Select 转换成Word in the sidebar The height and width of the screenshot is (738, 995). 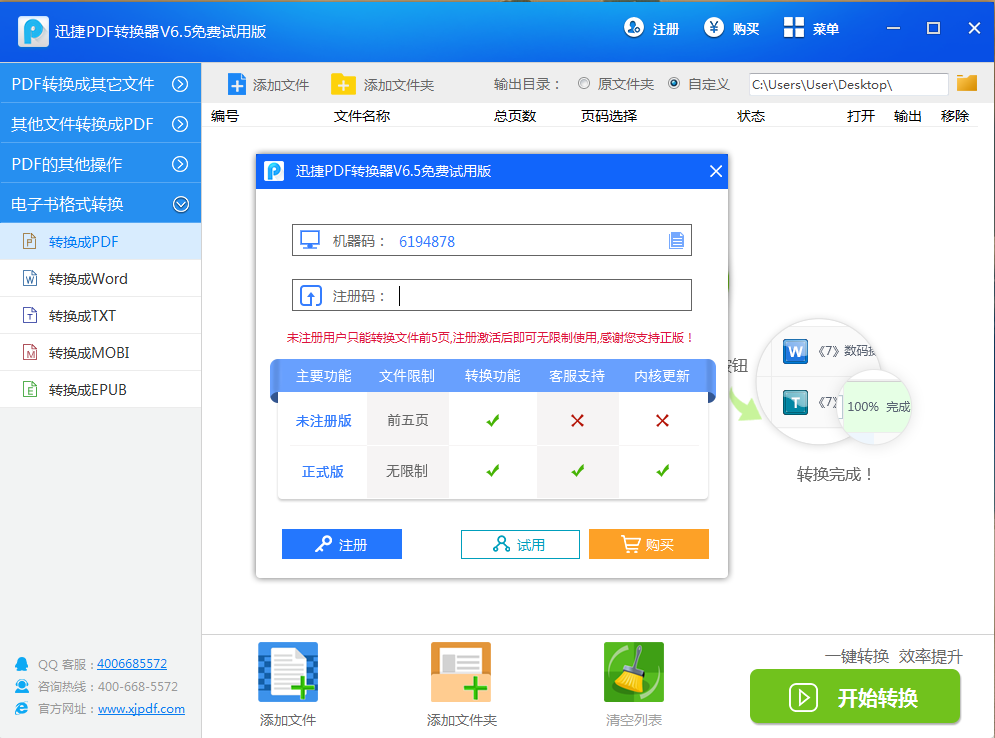point(100,279)
